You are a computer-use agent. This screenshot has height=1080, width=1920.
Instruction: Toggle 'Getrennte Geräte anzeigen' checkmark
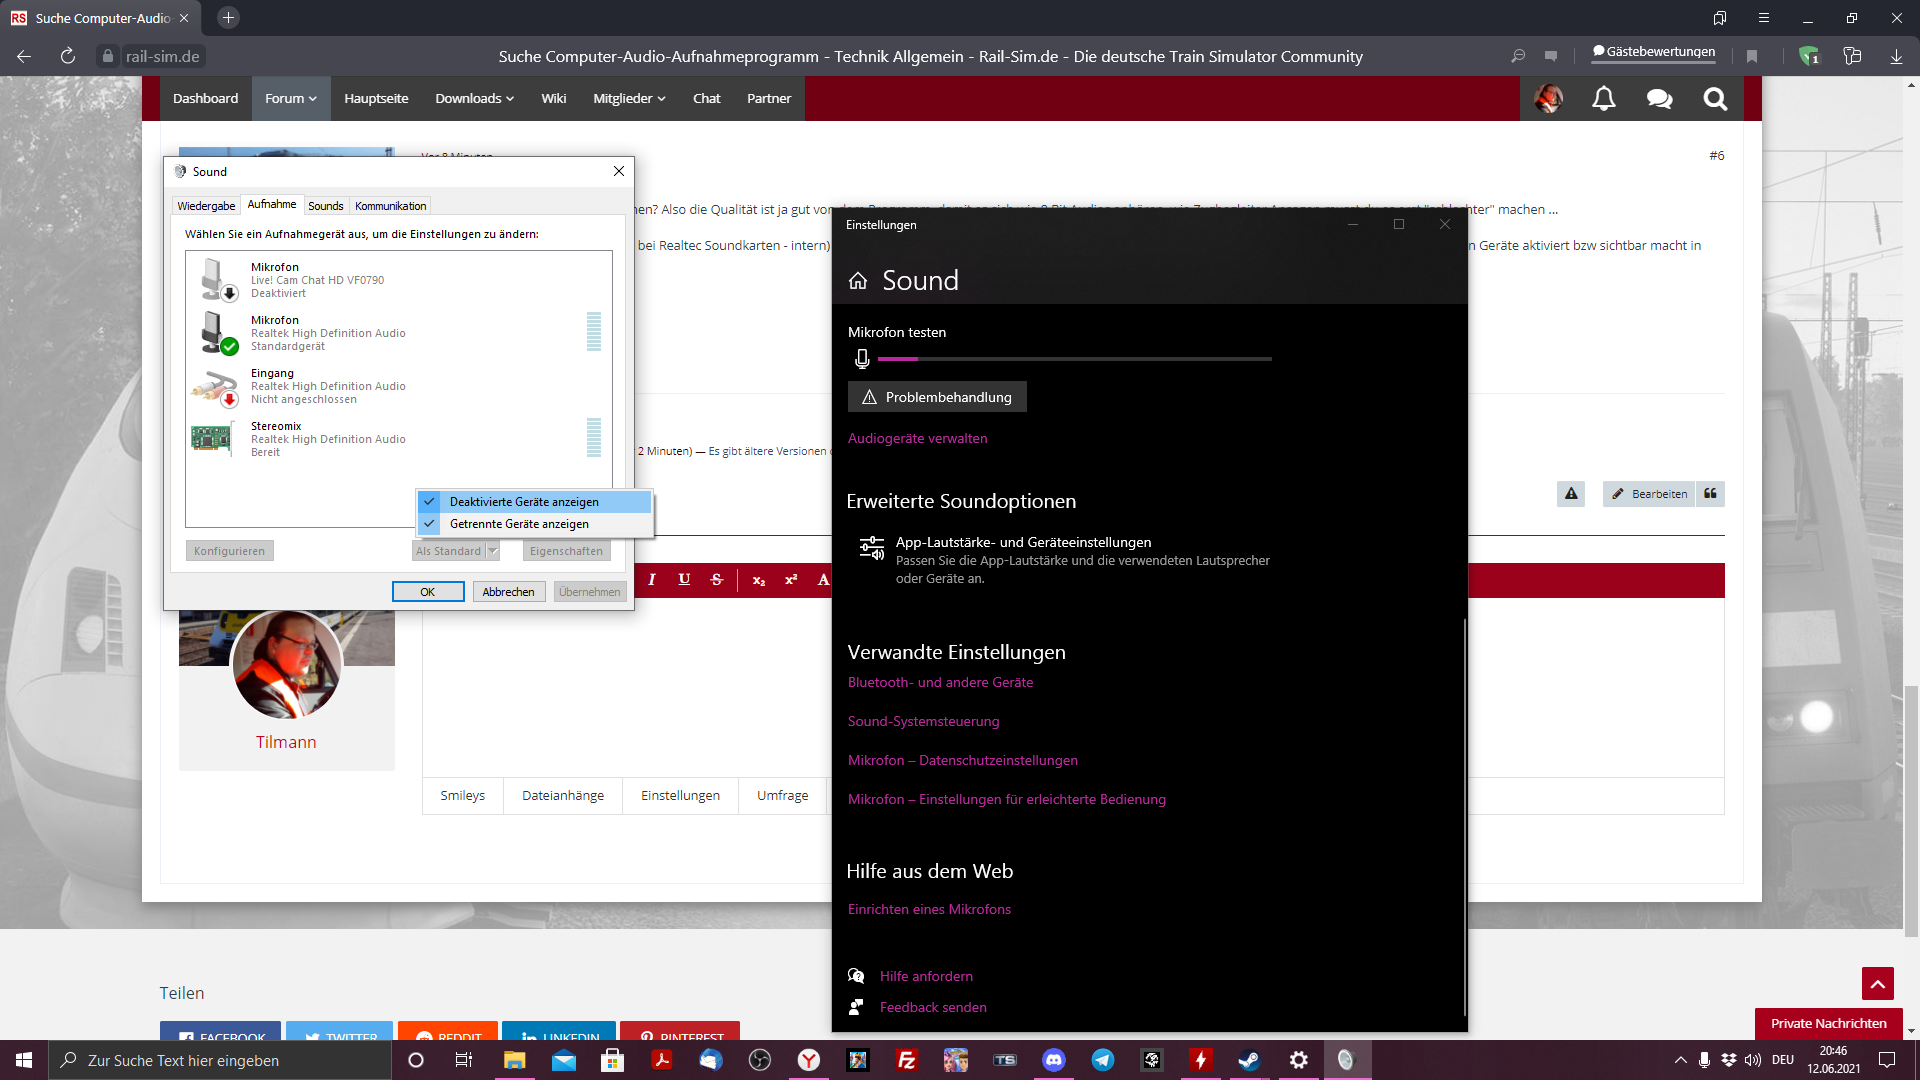pyautogui.click(x=519, y=524)
